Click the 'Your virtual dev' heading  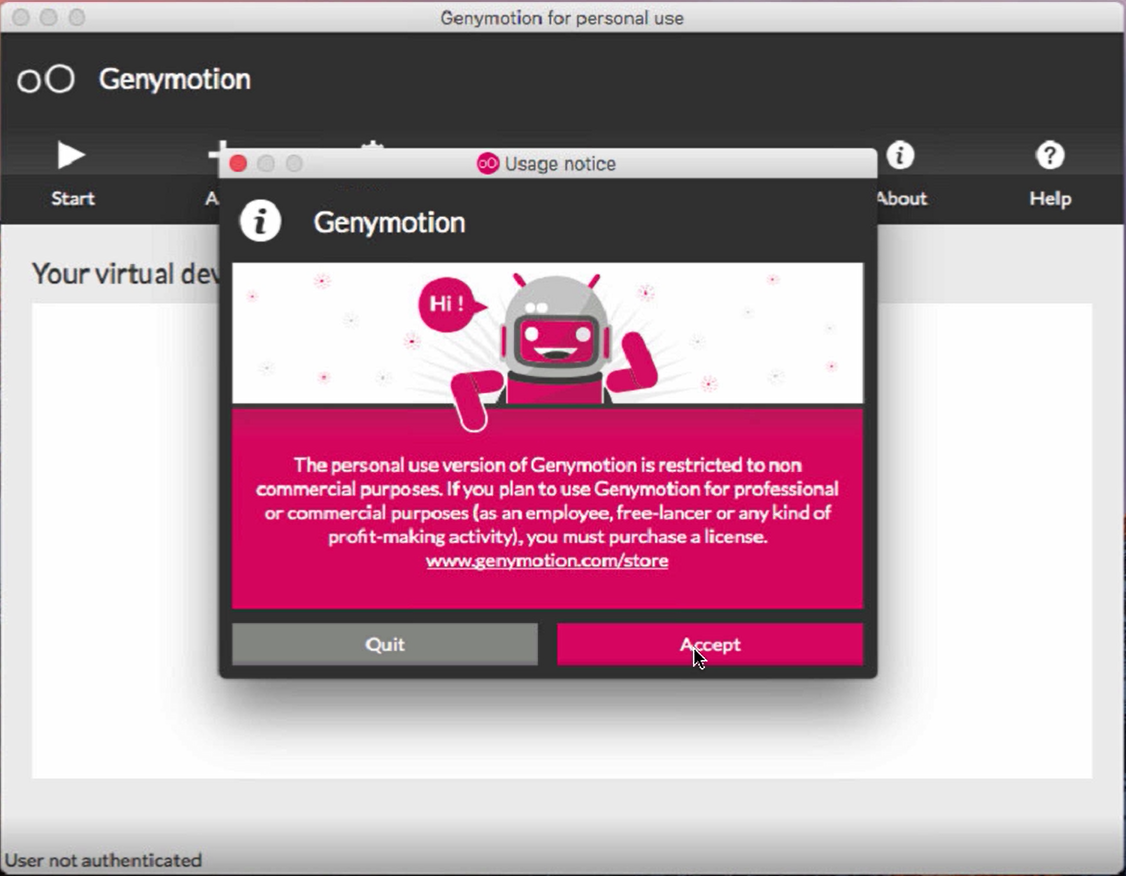(x=126, y=274)
